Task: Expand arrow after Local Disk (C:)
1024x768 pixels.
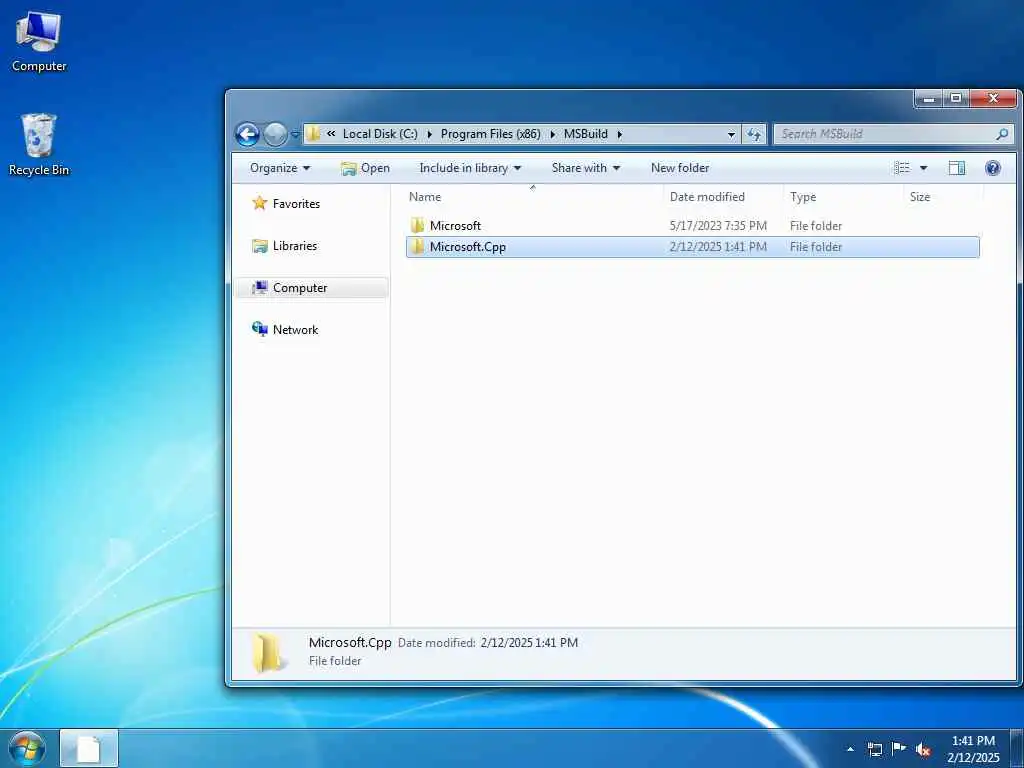Action: coord(429,134)
